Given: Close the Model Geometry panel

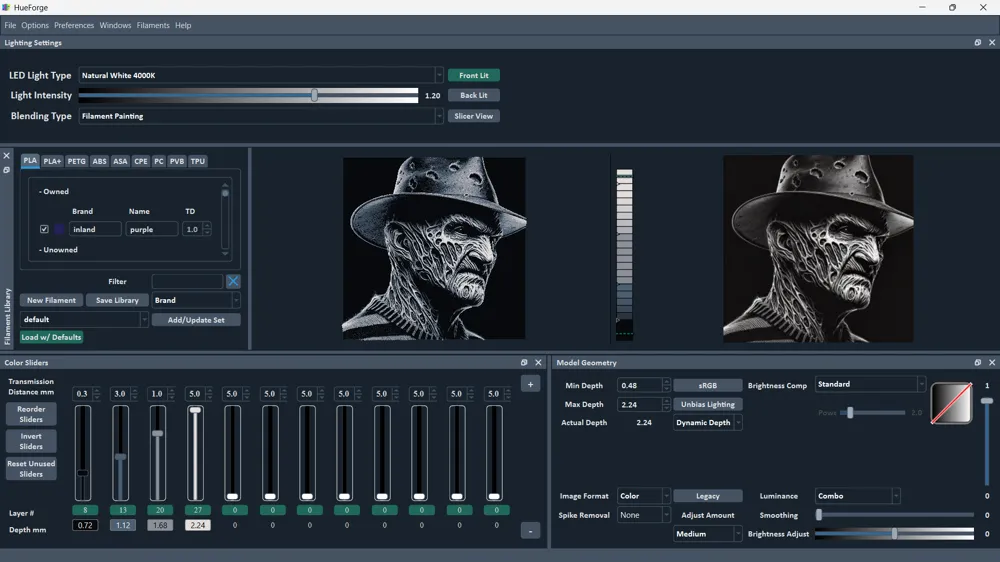Looking at the screenshot, I should click(992, 362).
